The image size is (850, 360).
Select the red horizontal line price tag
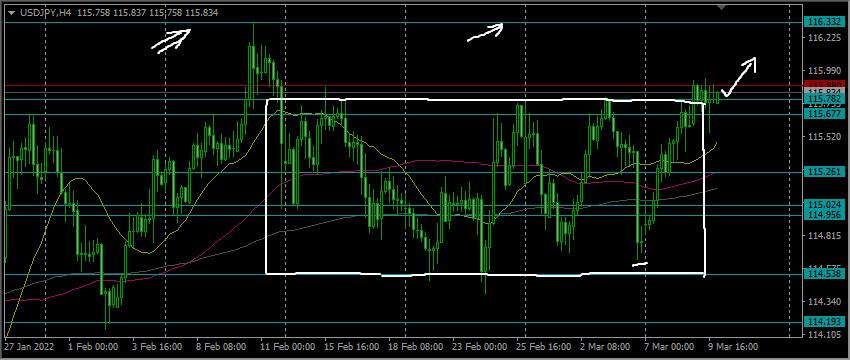822,84
